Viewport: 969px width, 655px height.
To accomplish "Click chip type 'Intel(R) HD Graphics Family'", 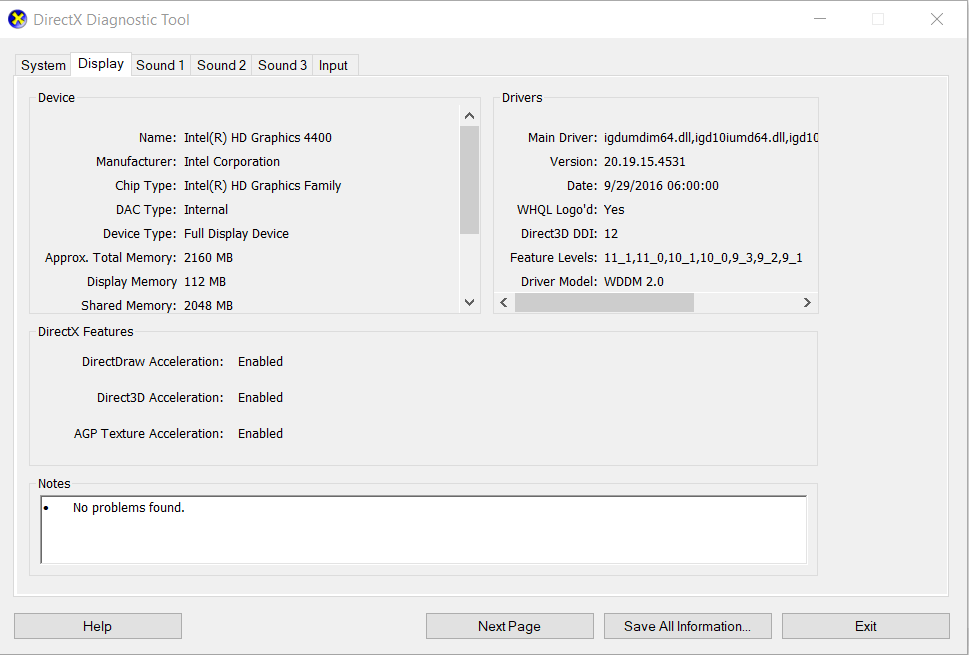I will (263, 186).
